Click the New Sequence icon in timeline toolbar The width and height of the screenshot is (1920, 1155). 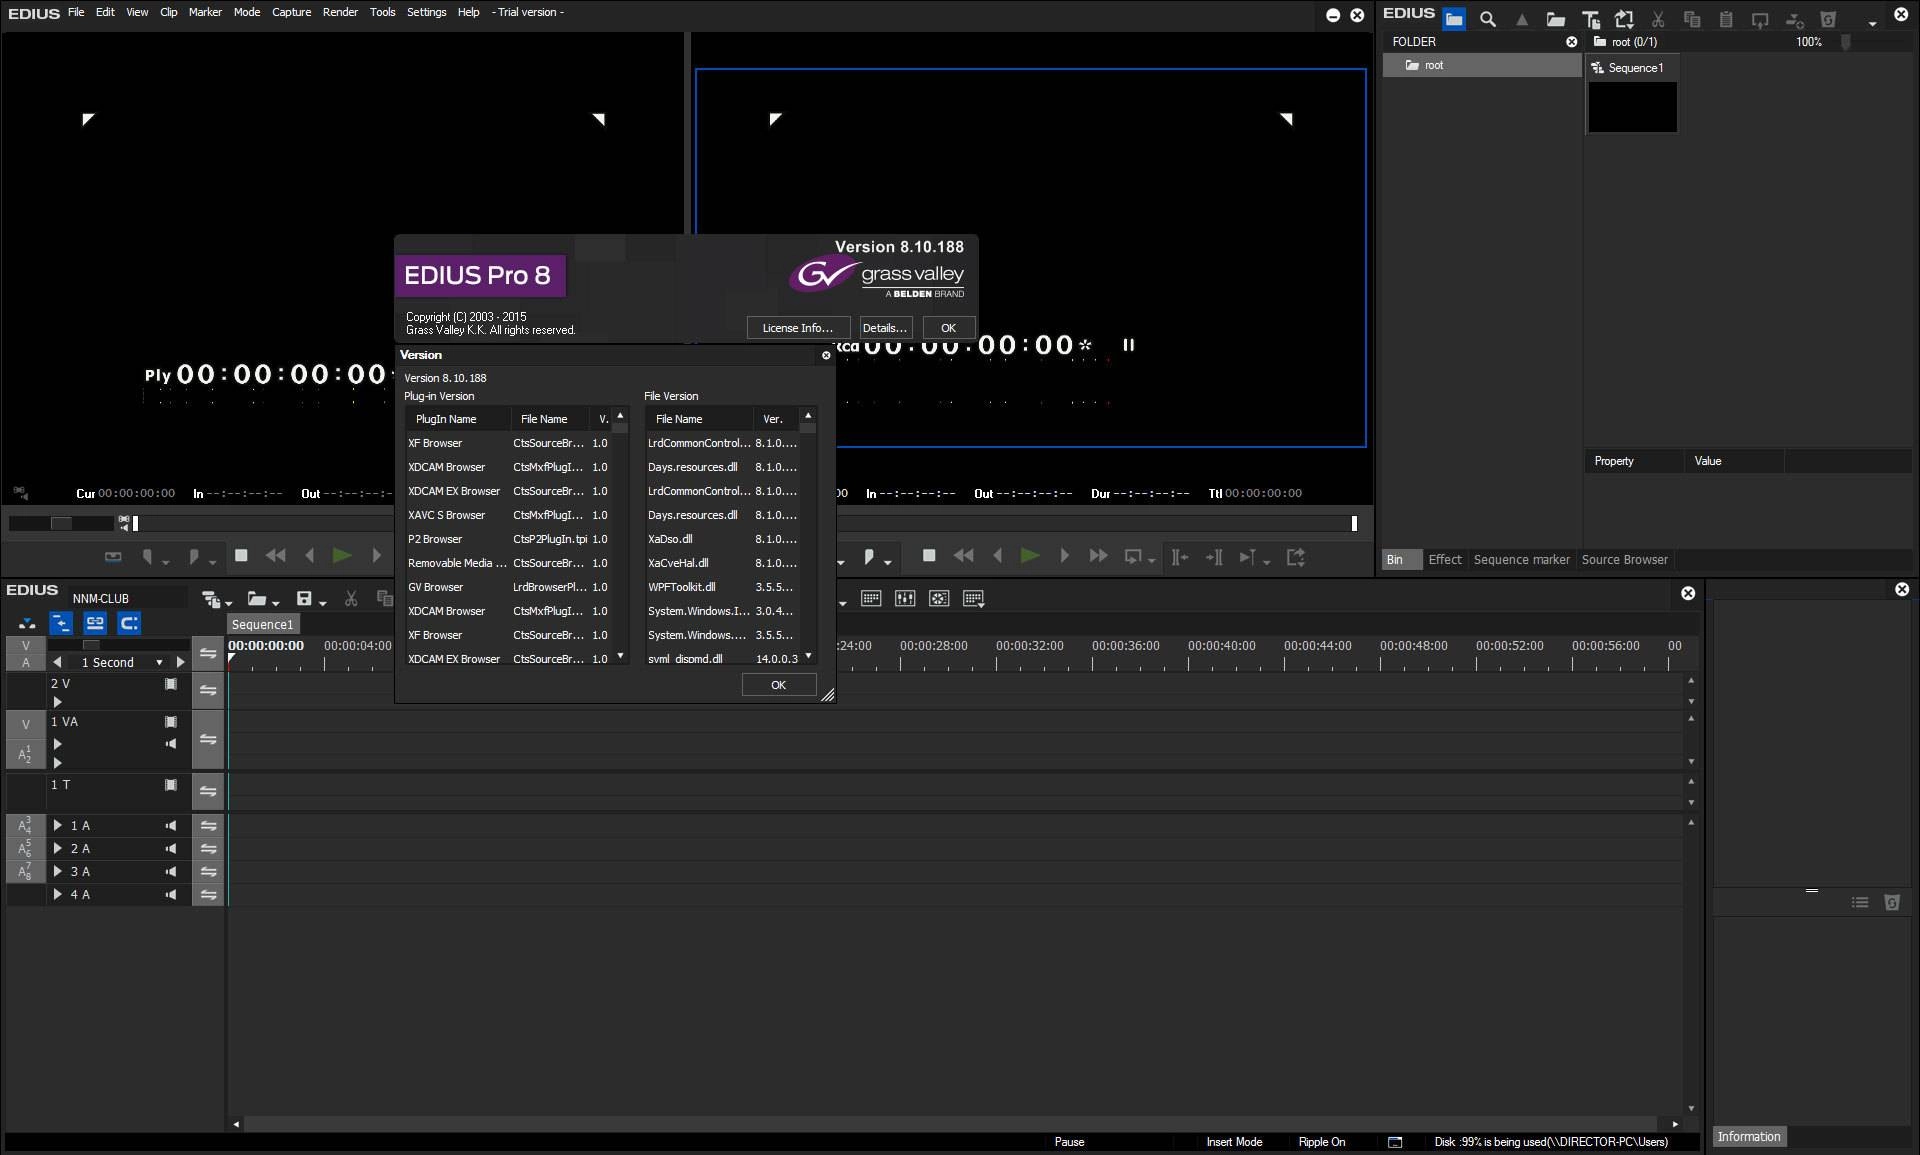tap(210, 598)
